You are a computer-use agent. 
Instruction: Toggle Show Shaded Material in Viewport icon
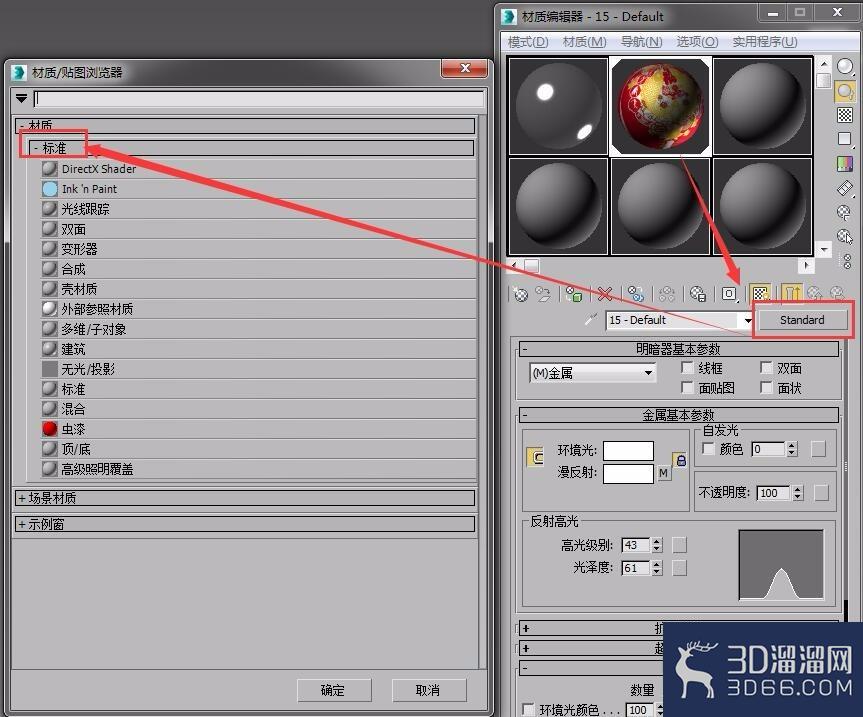click(761, 294)
